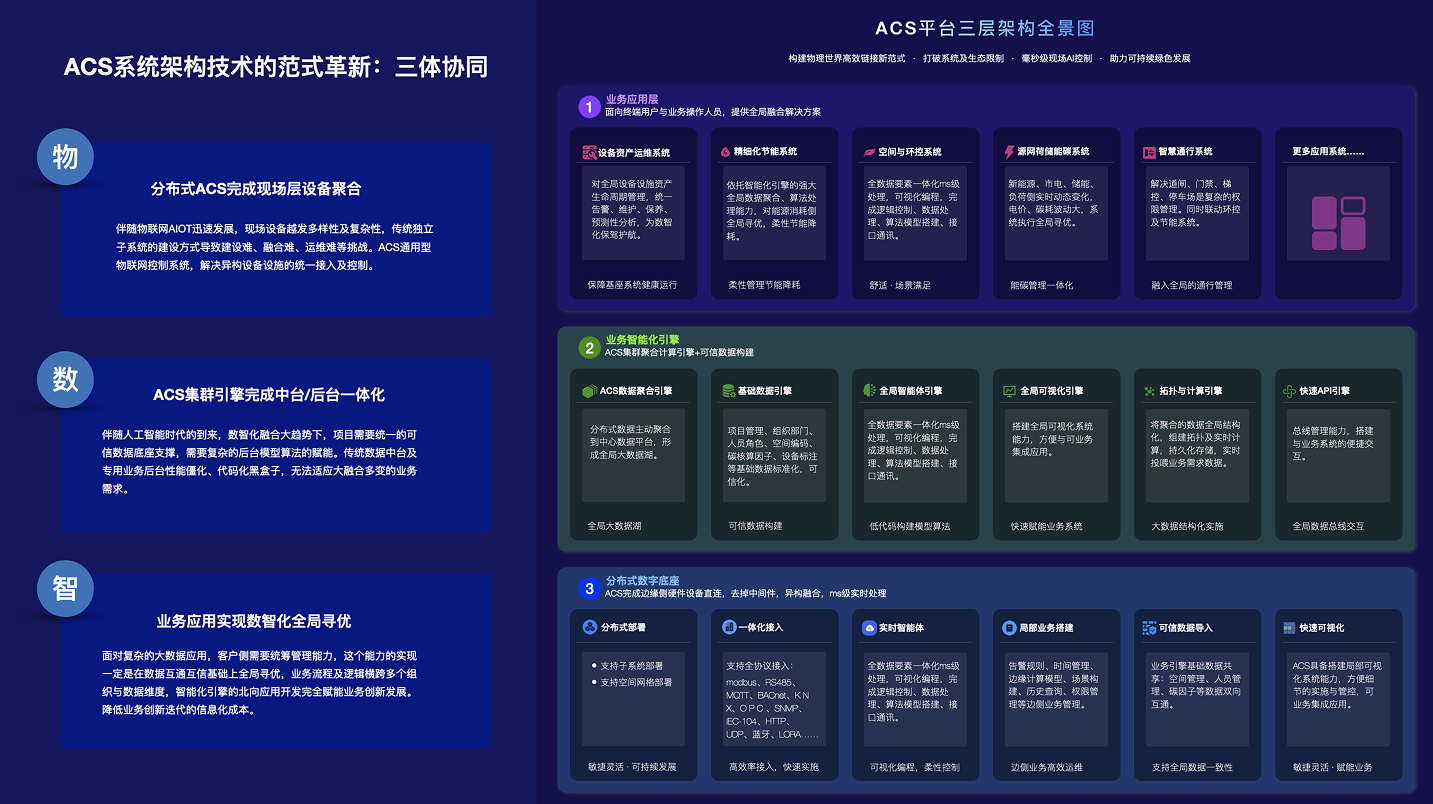Image resolution: width=1433 pixels, height=804 pixels.
Task: Click the ACS平台三层架构全景图 title
Action: pyautogui.click(x=985, y=28)
